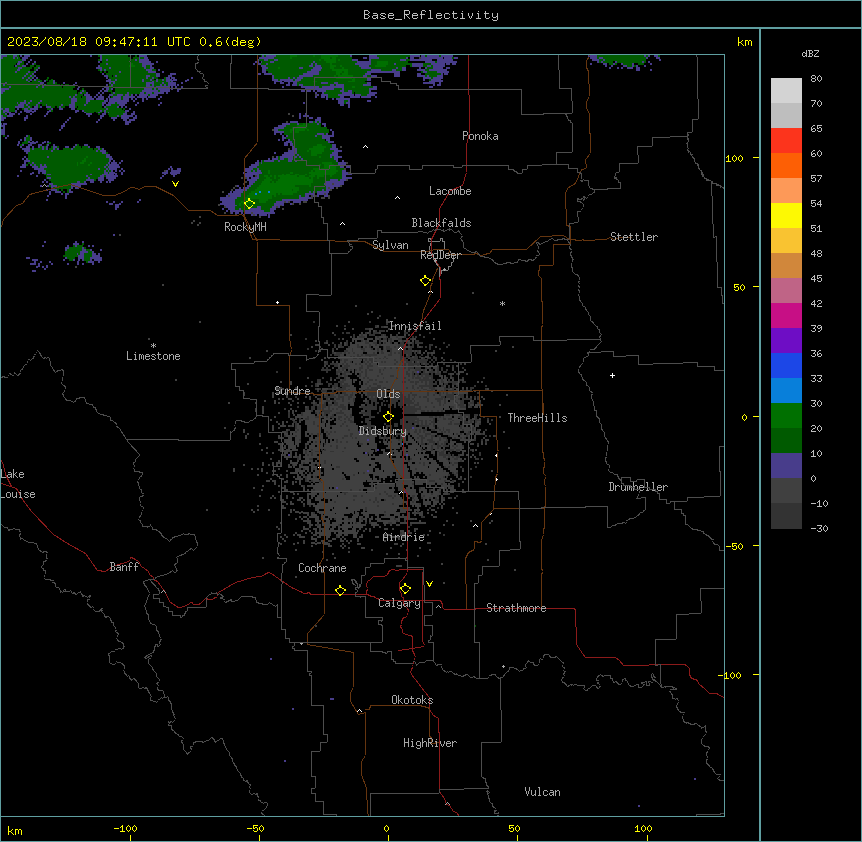Click the Airdrie label
Image resolution: width=862 pixels, height=842 pixels.
(x=404, y=537)
